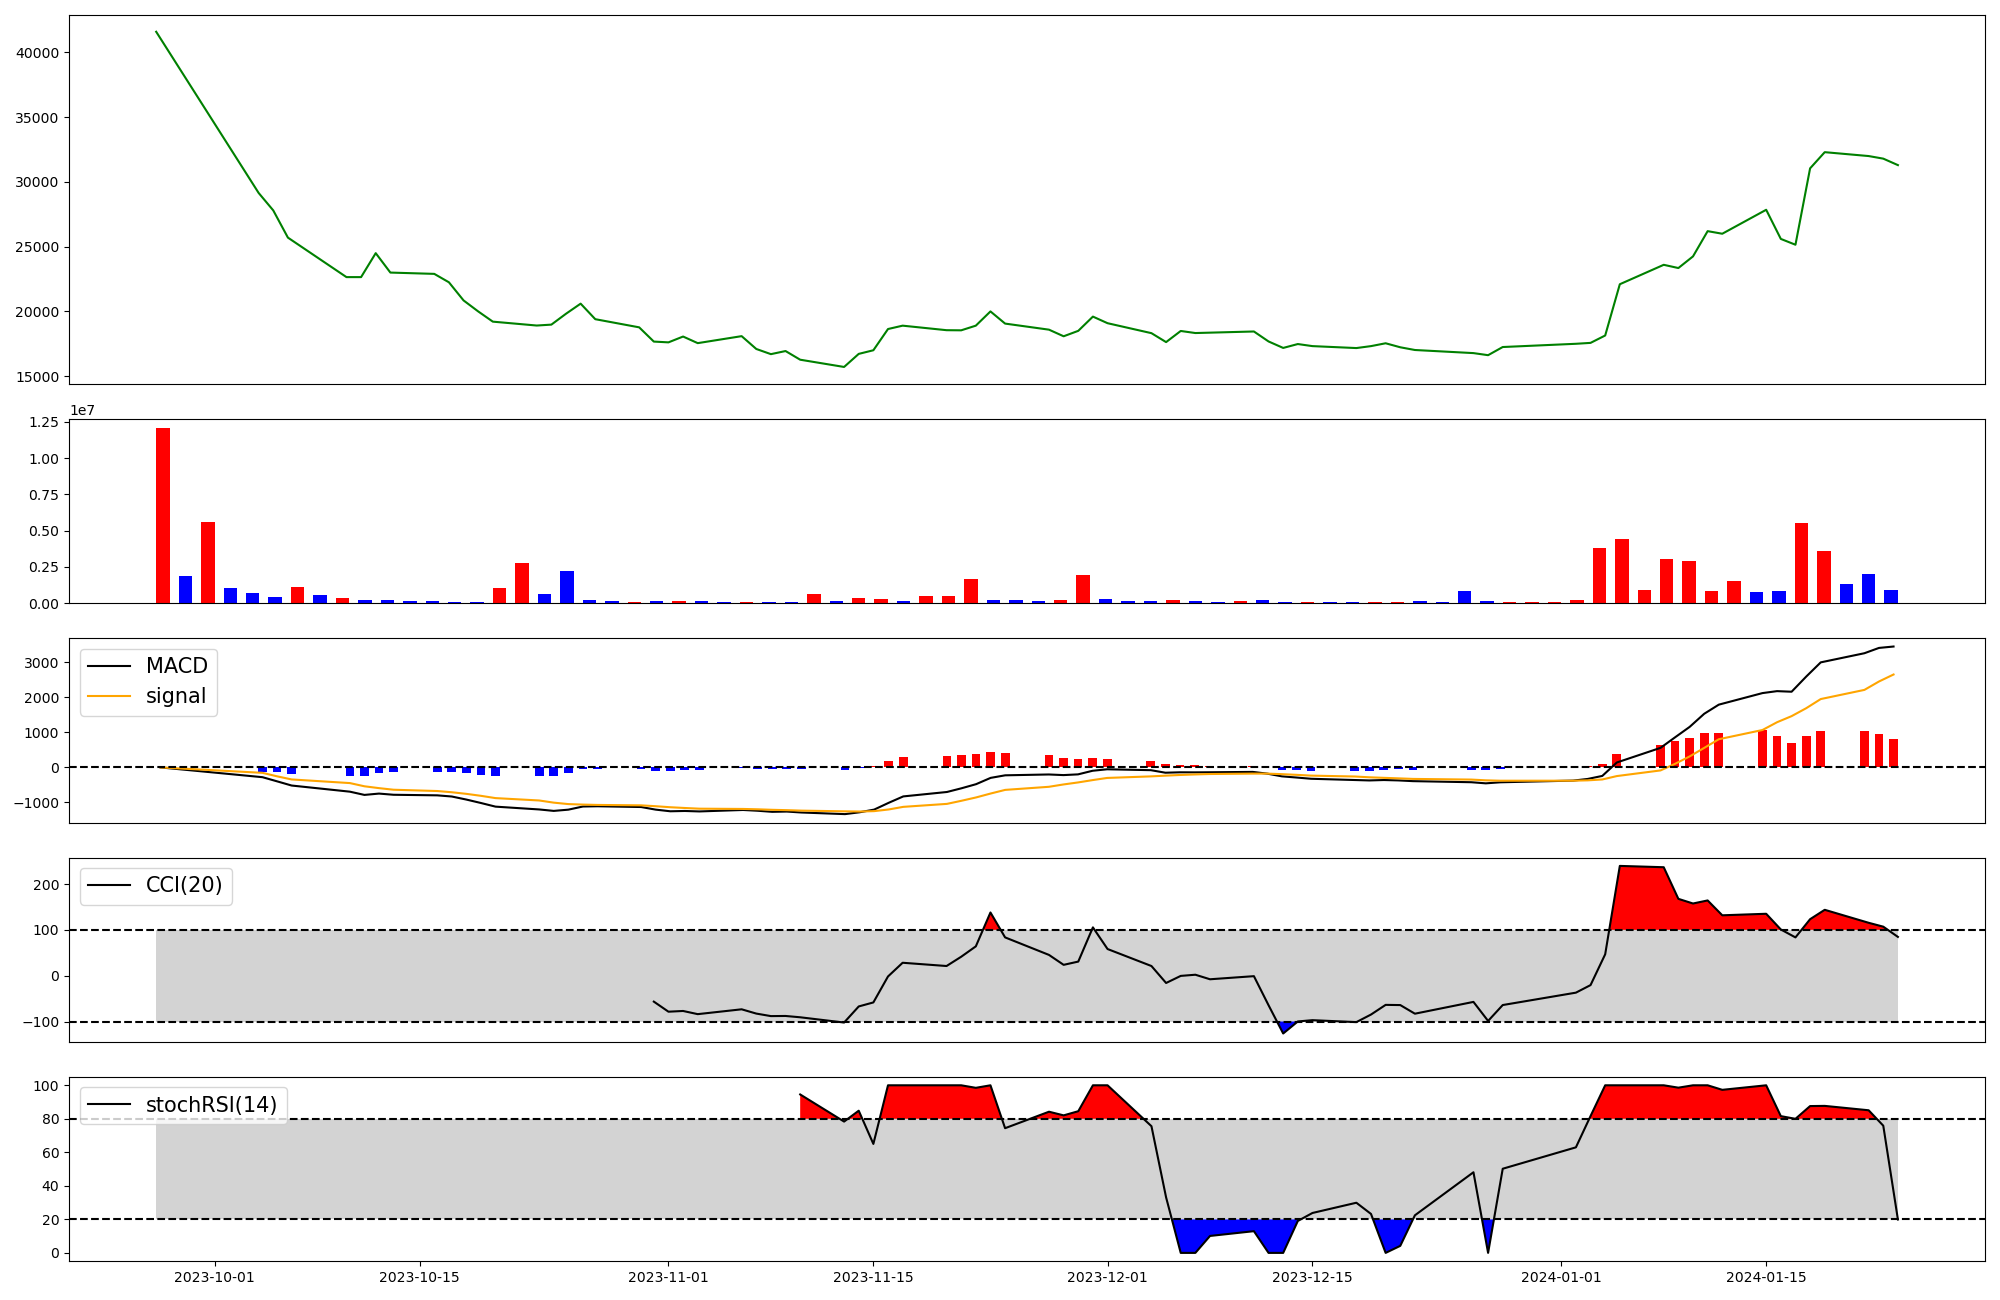This screenshot has width=2000, height=1300.
Task: Click the tallest red volume bar
Action: (163, 515)
